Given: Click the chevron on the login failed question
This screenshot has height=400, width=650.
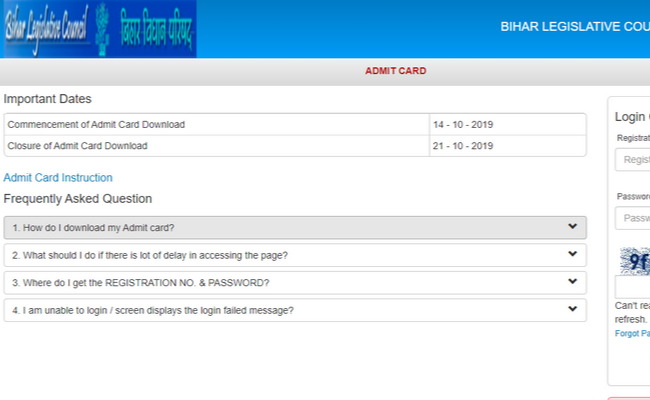Looking at the screenshot, I should point(572,309).
